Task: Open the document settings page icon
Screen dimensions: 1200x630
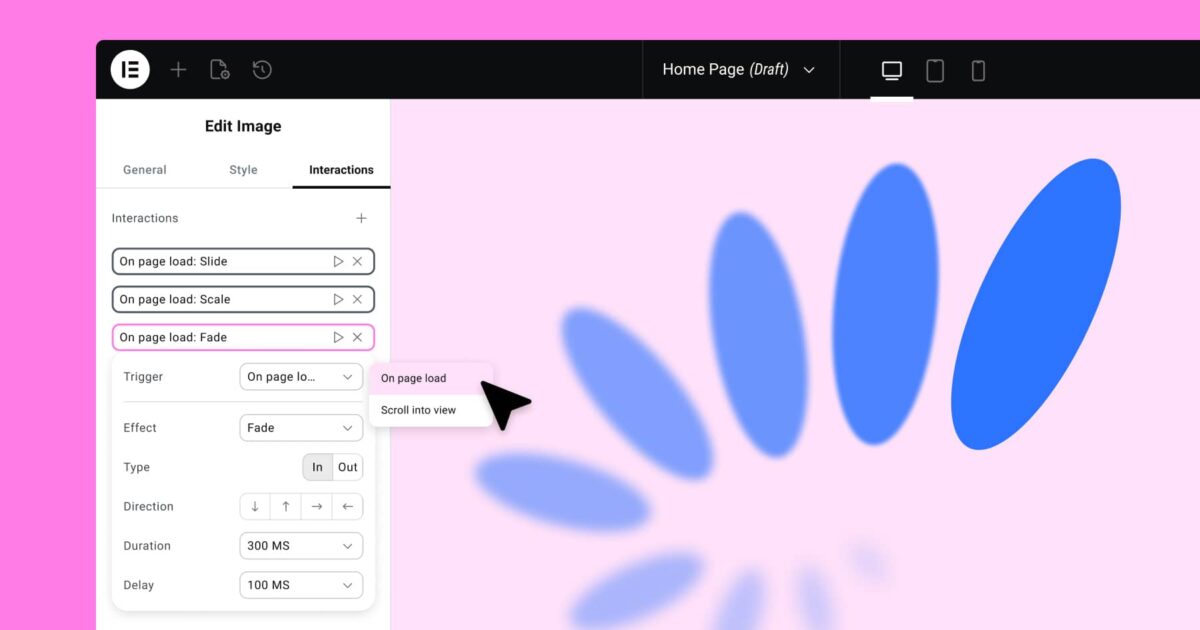Action: point(220,69)
